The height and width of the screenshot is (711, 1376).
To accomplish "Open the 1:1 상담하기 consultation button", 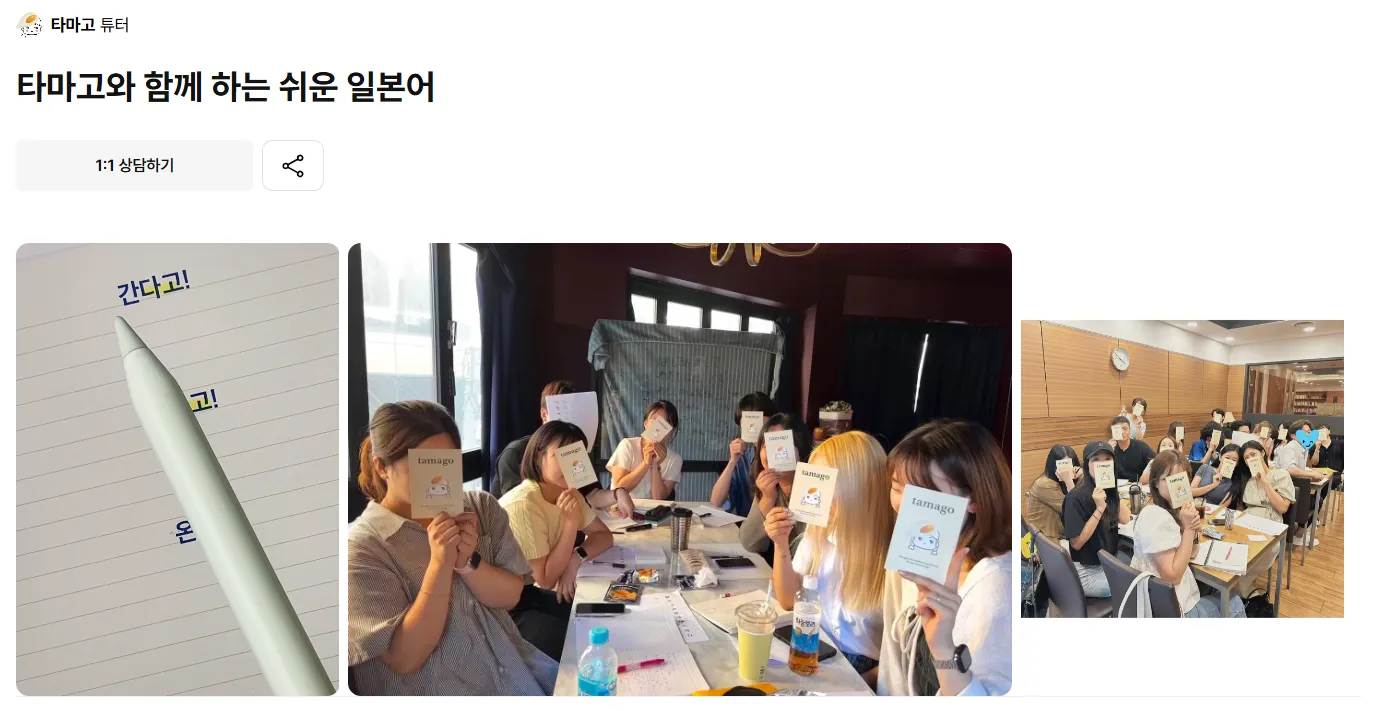I will click(134, 166).
